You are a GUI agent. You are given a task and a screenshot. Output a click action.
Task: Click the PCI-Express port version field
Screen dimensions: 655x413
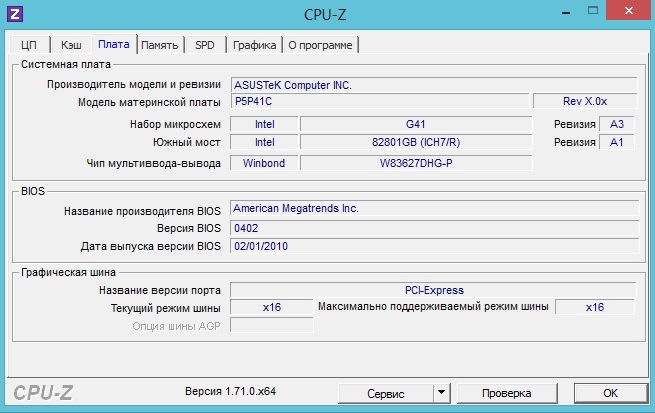434,290
